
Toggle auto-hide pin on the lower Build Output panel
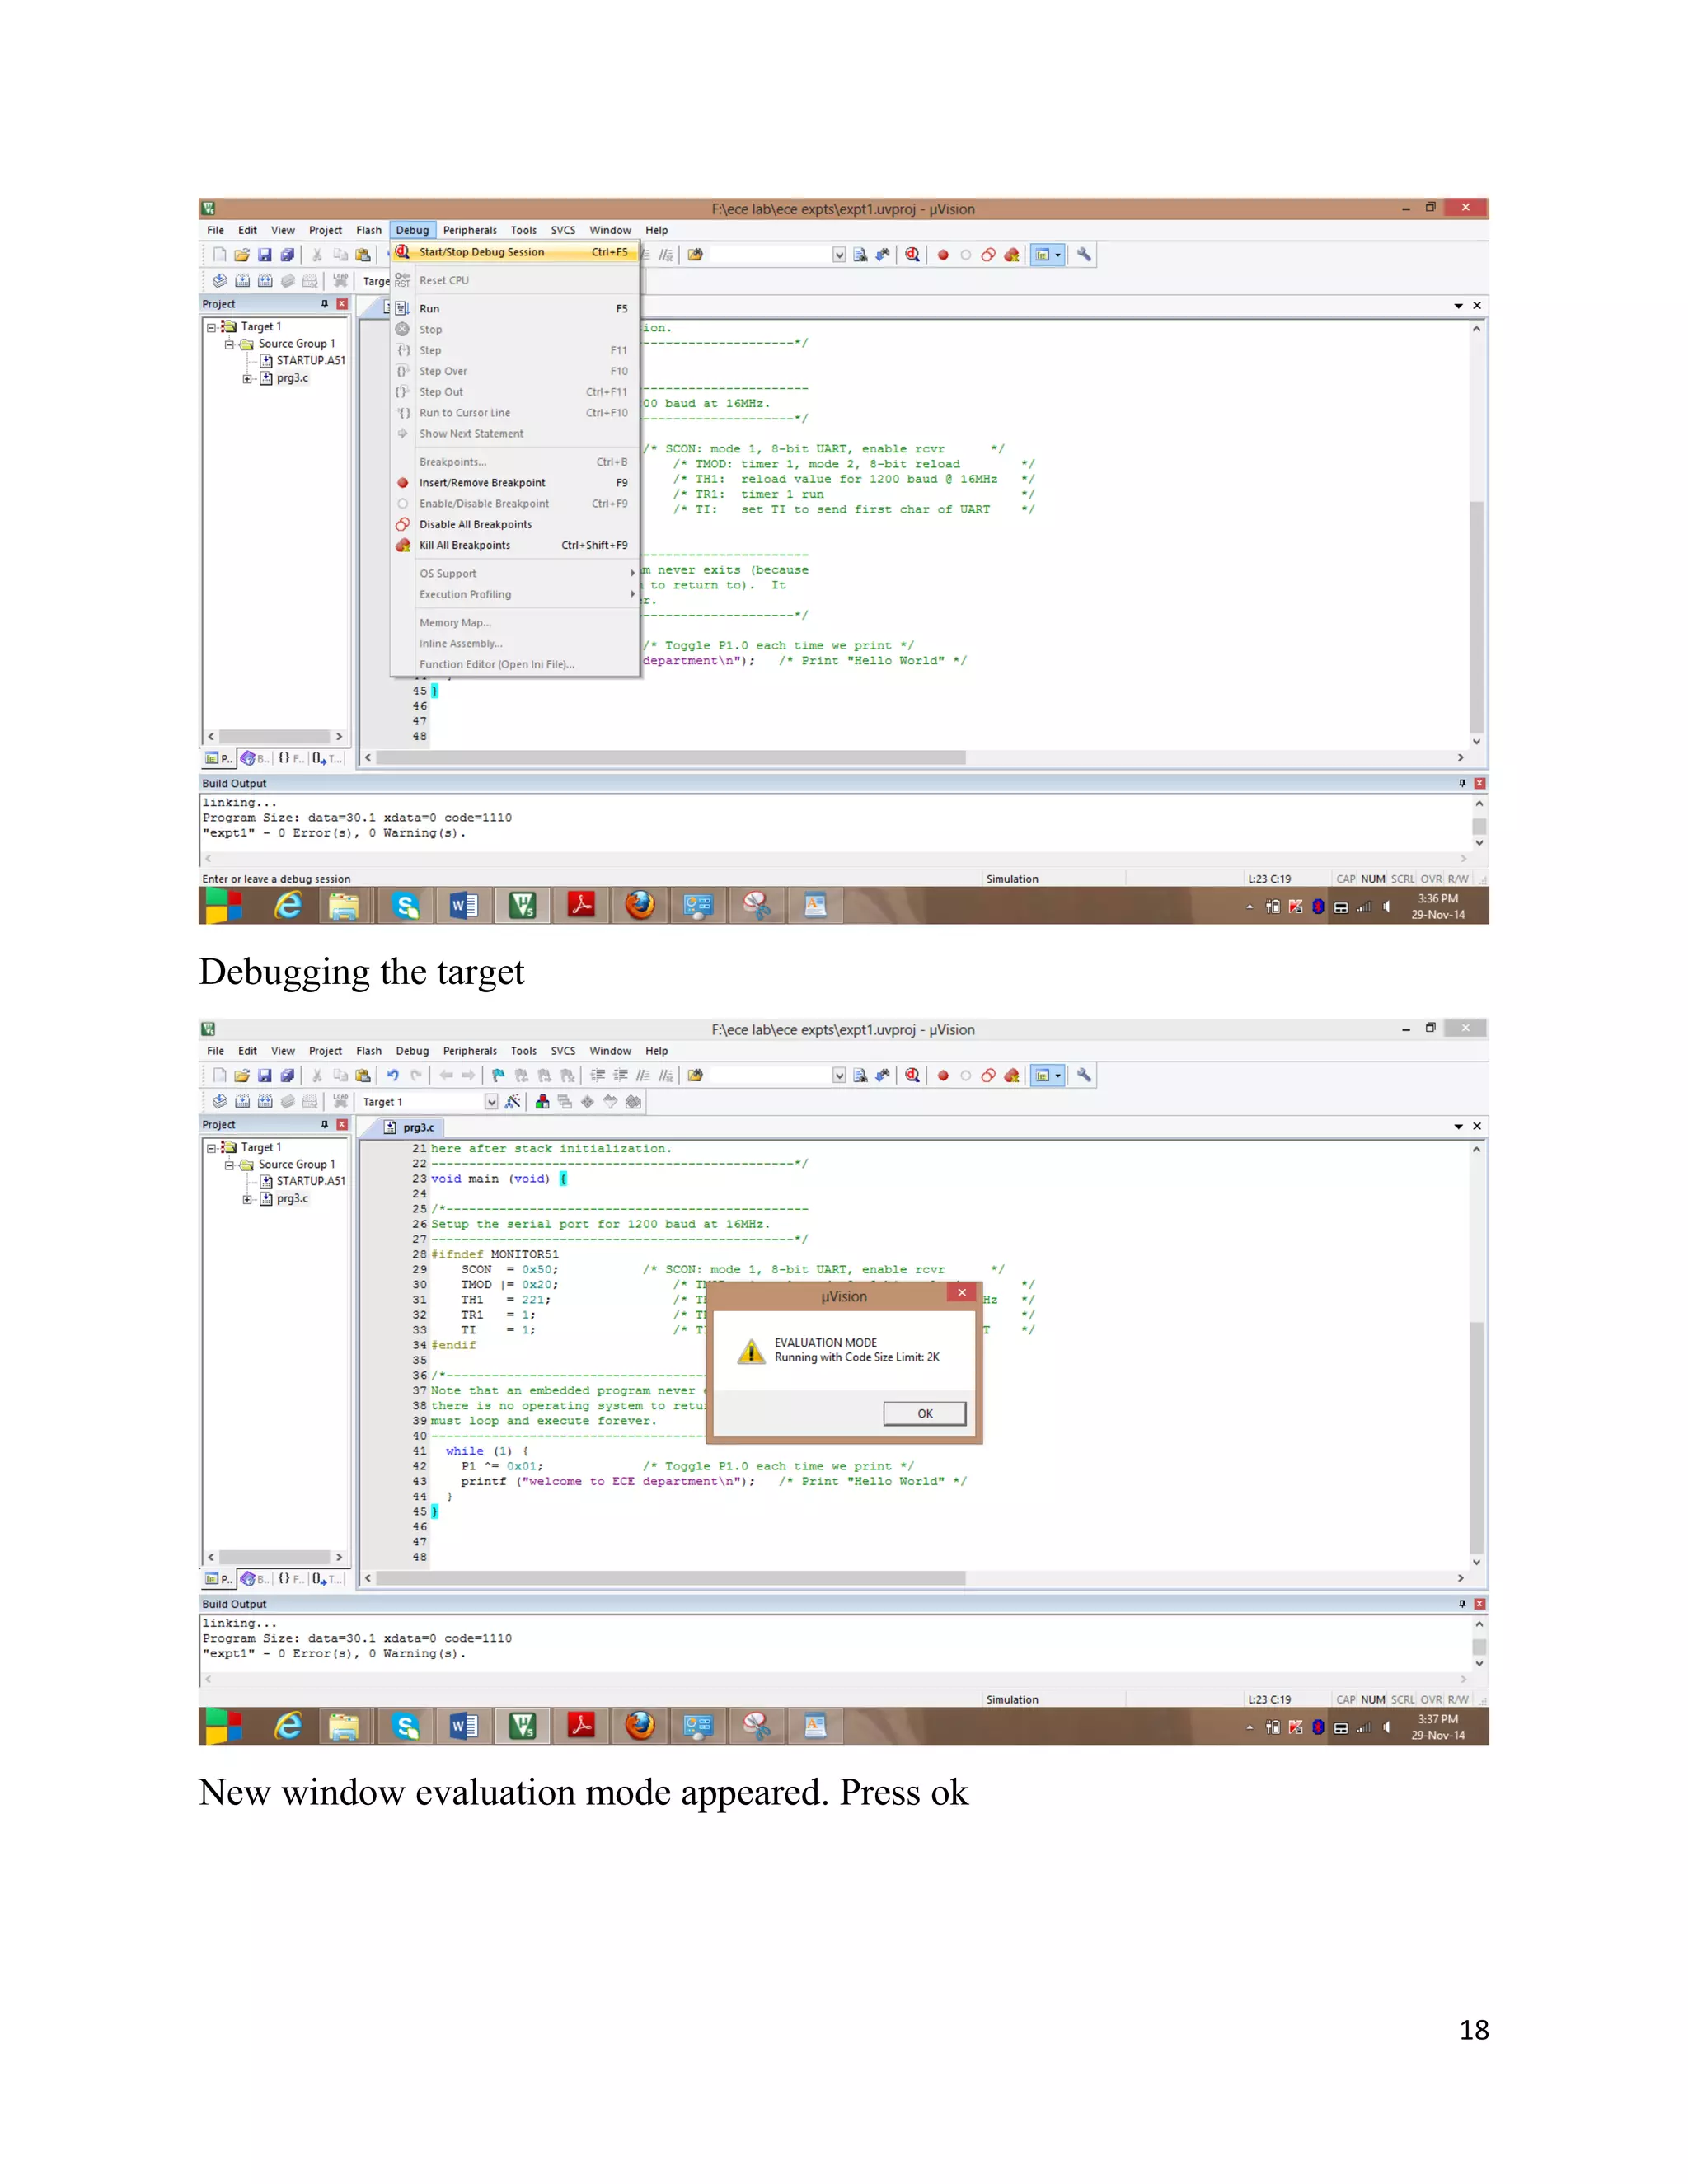pos(1462,1604)
